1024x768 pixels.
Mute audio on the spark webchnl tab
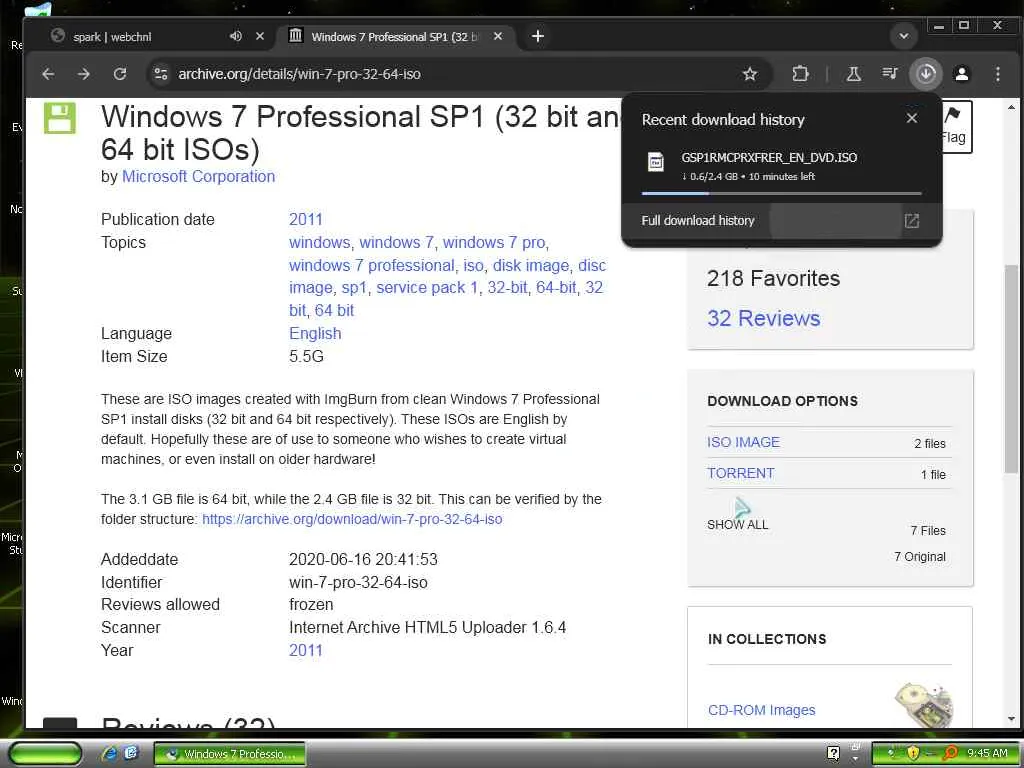click(x=236, y=36)
